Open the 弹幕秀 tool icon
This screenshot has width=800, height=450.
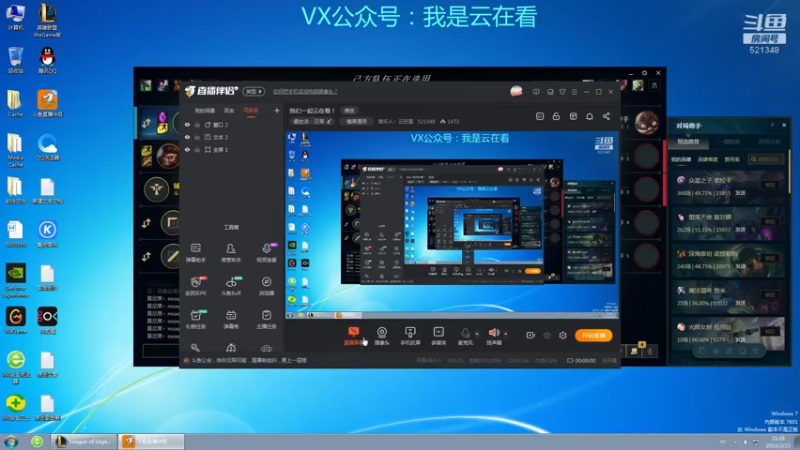coord(231,319)
